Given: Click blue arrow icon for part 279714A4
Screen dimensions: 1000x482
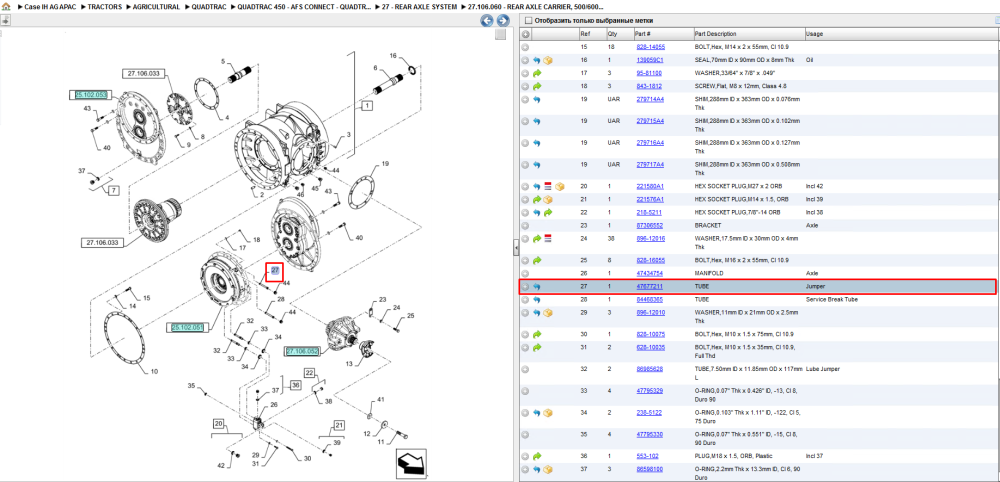Looking at the screenshot, I should [536, 99].
